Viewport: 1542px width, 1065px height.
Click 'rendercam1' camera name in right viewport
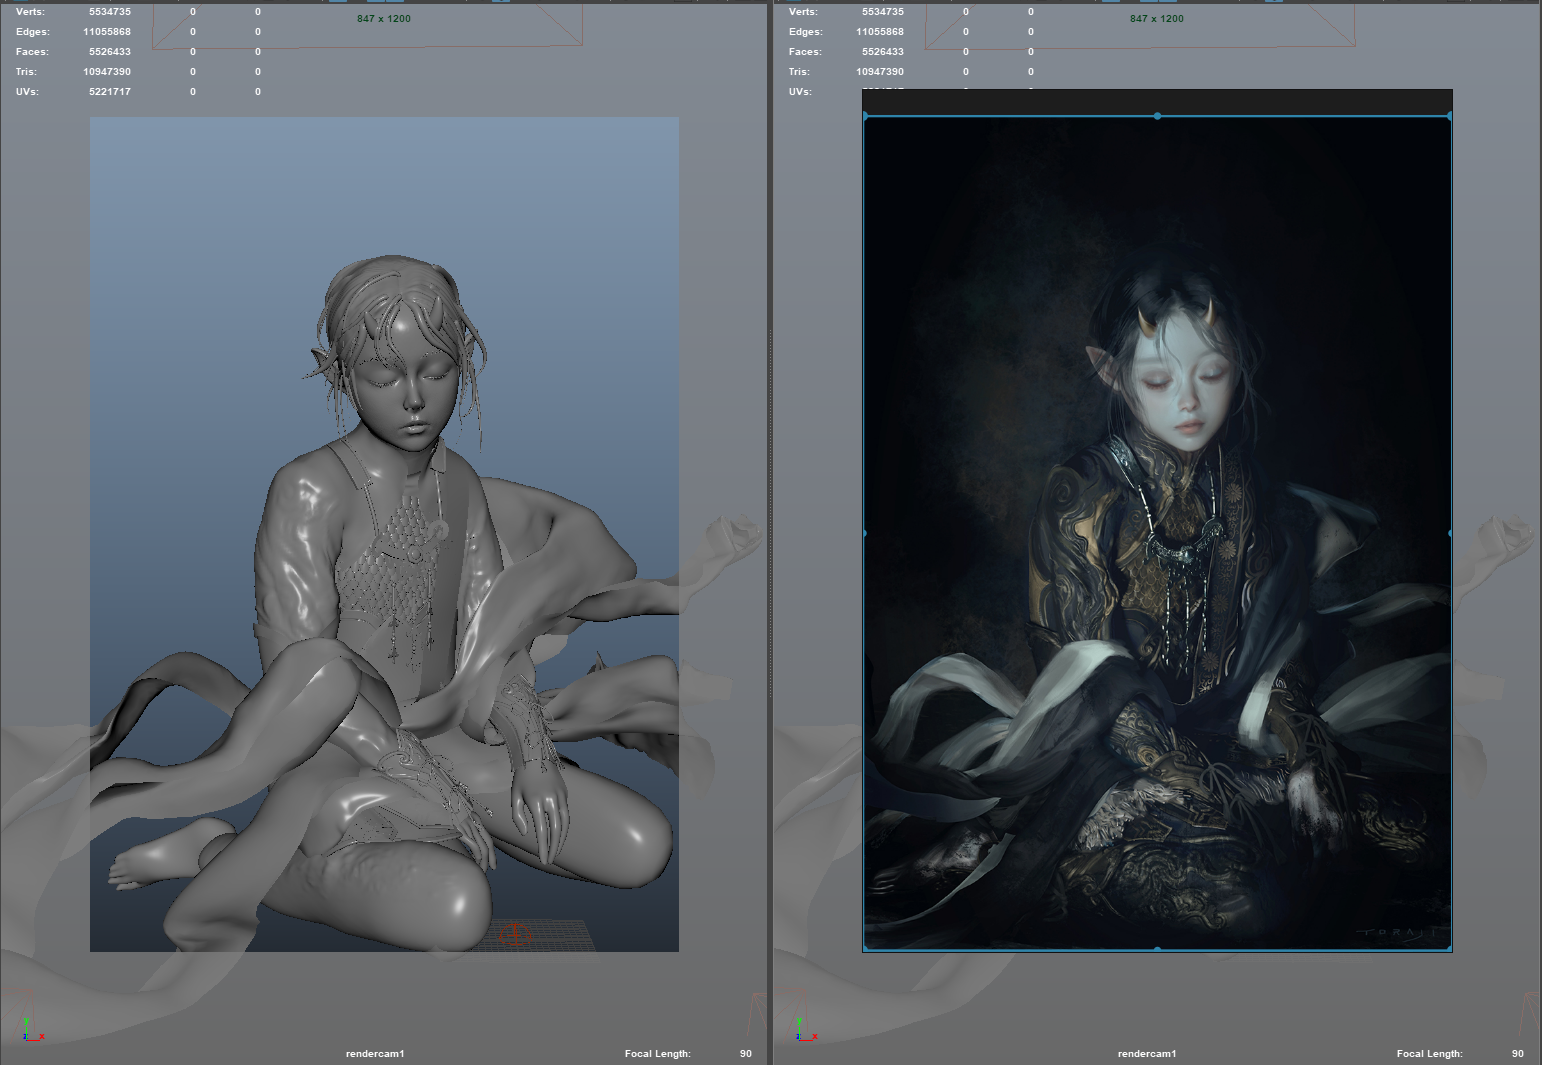[1147, 1054]
